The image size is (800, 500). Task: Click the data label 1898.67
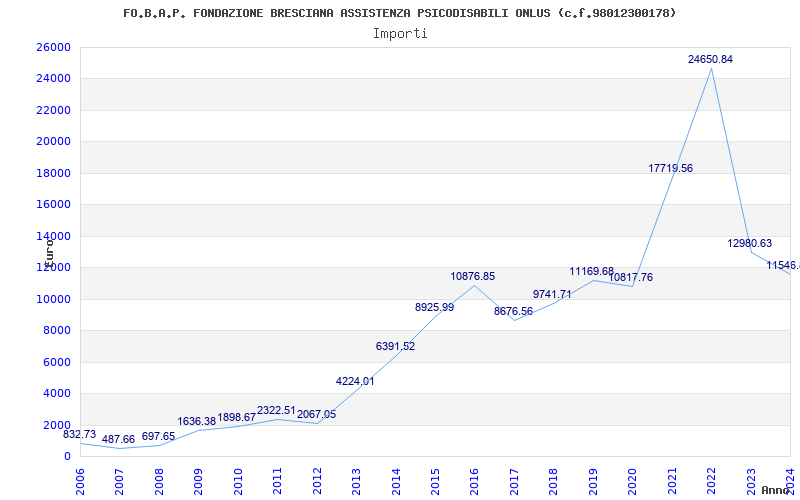pos(237,417)
